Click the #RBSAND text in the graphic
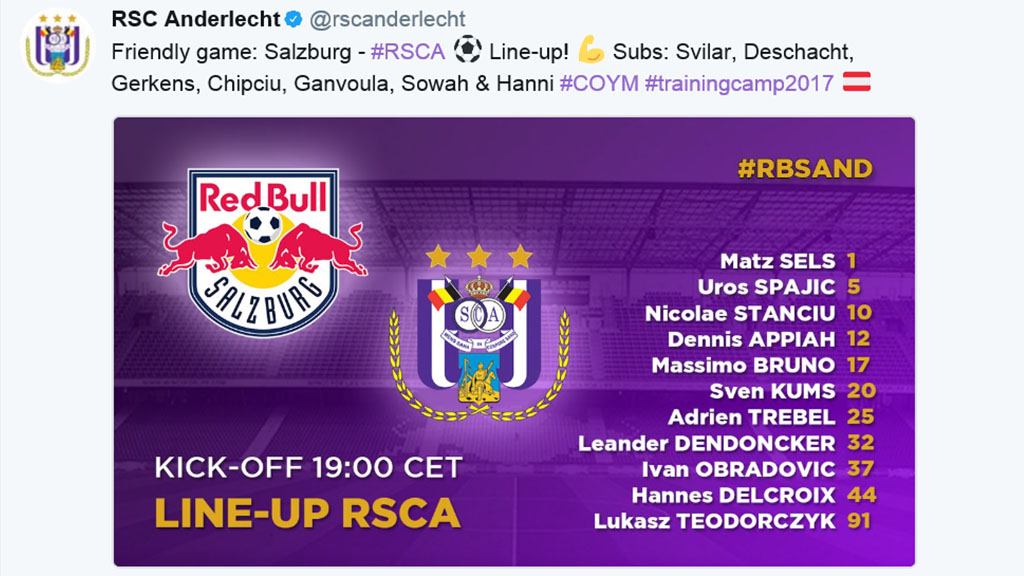 (804, 168)
